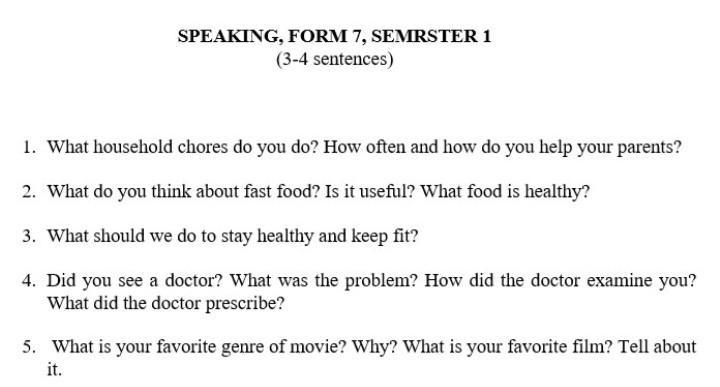The width and height of the screenshot is (720, 387).
Task: Click the heading 'SPEAKING, FORM 7, SEMRSTER 1'
Action: (x=334, y=36)
